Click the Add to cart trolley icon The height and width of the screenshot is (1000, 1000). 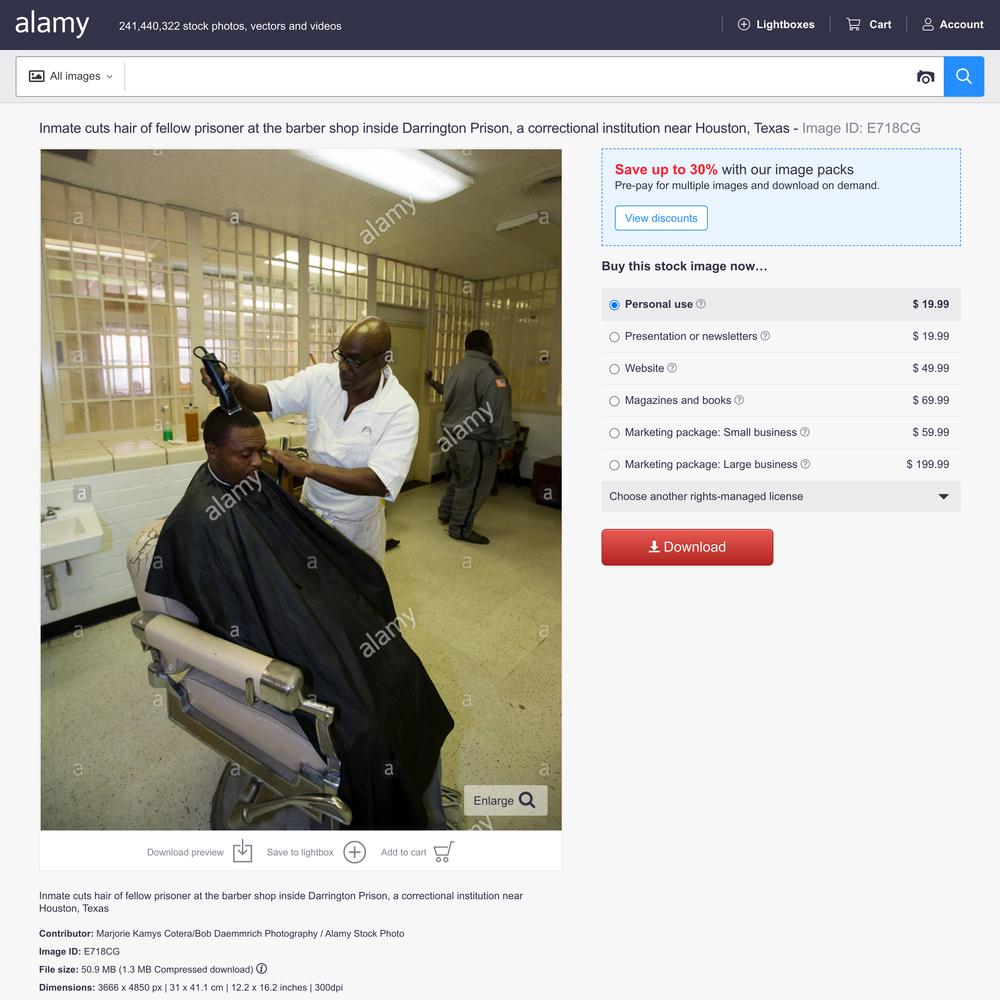pyautogui.click(x=444, y=851)
